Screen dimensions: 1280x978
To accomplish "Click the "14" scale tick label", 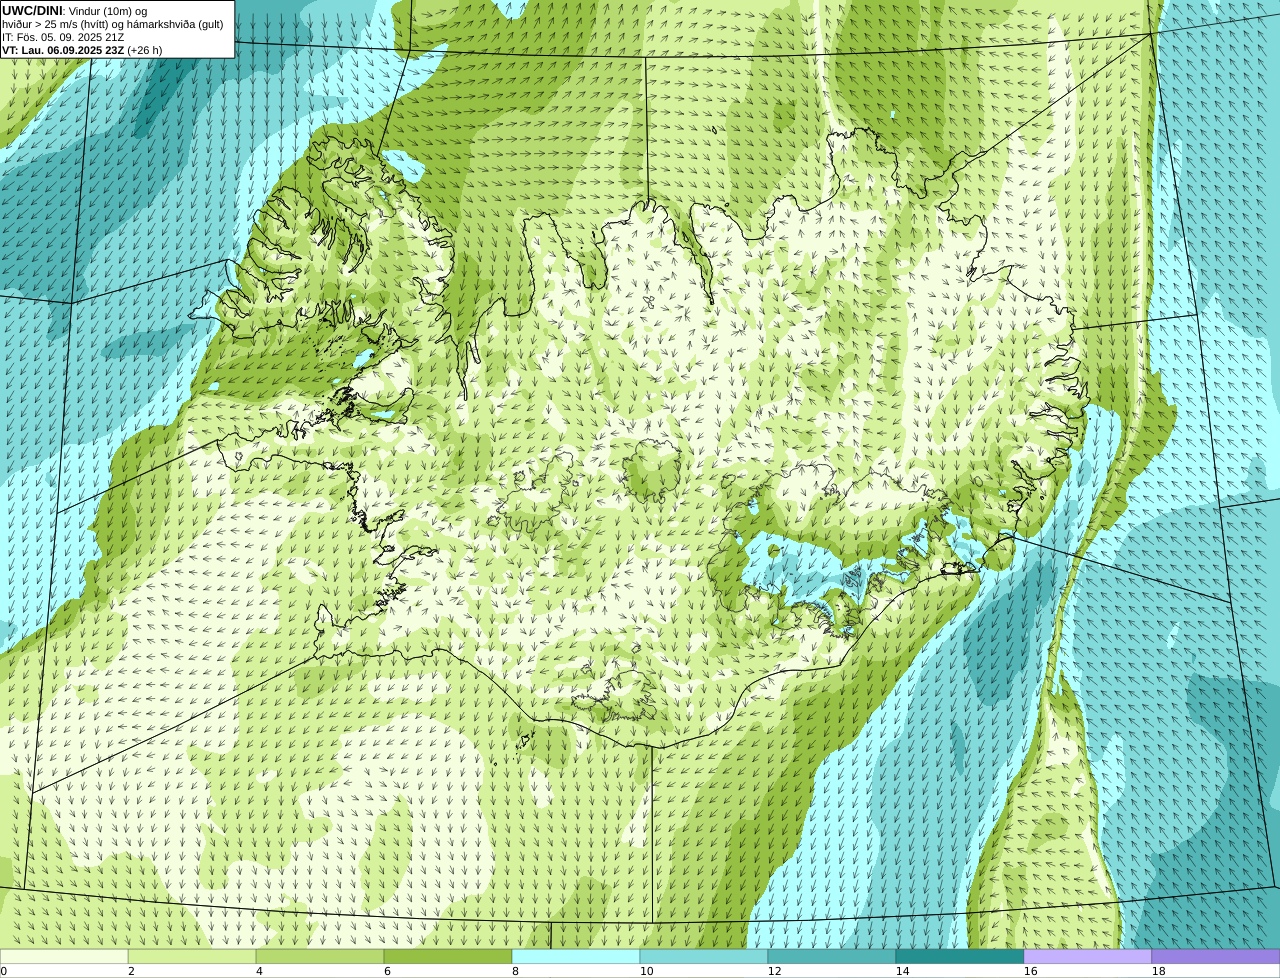I will coord(902,971).
